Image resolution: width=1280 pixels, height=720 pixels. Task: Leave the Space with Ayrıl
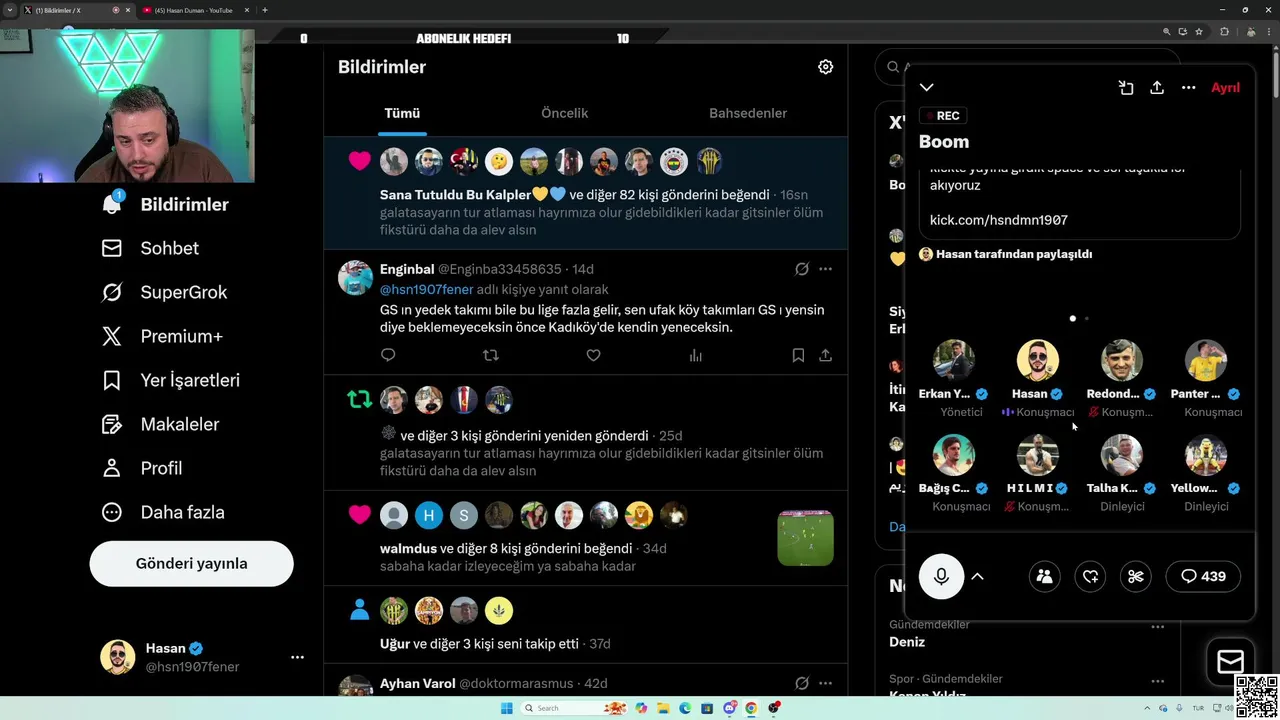(1225, 88)
